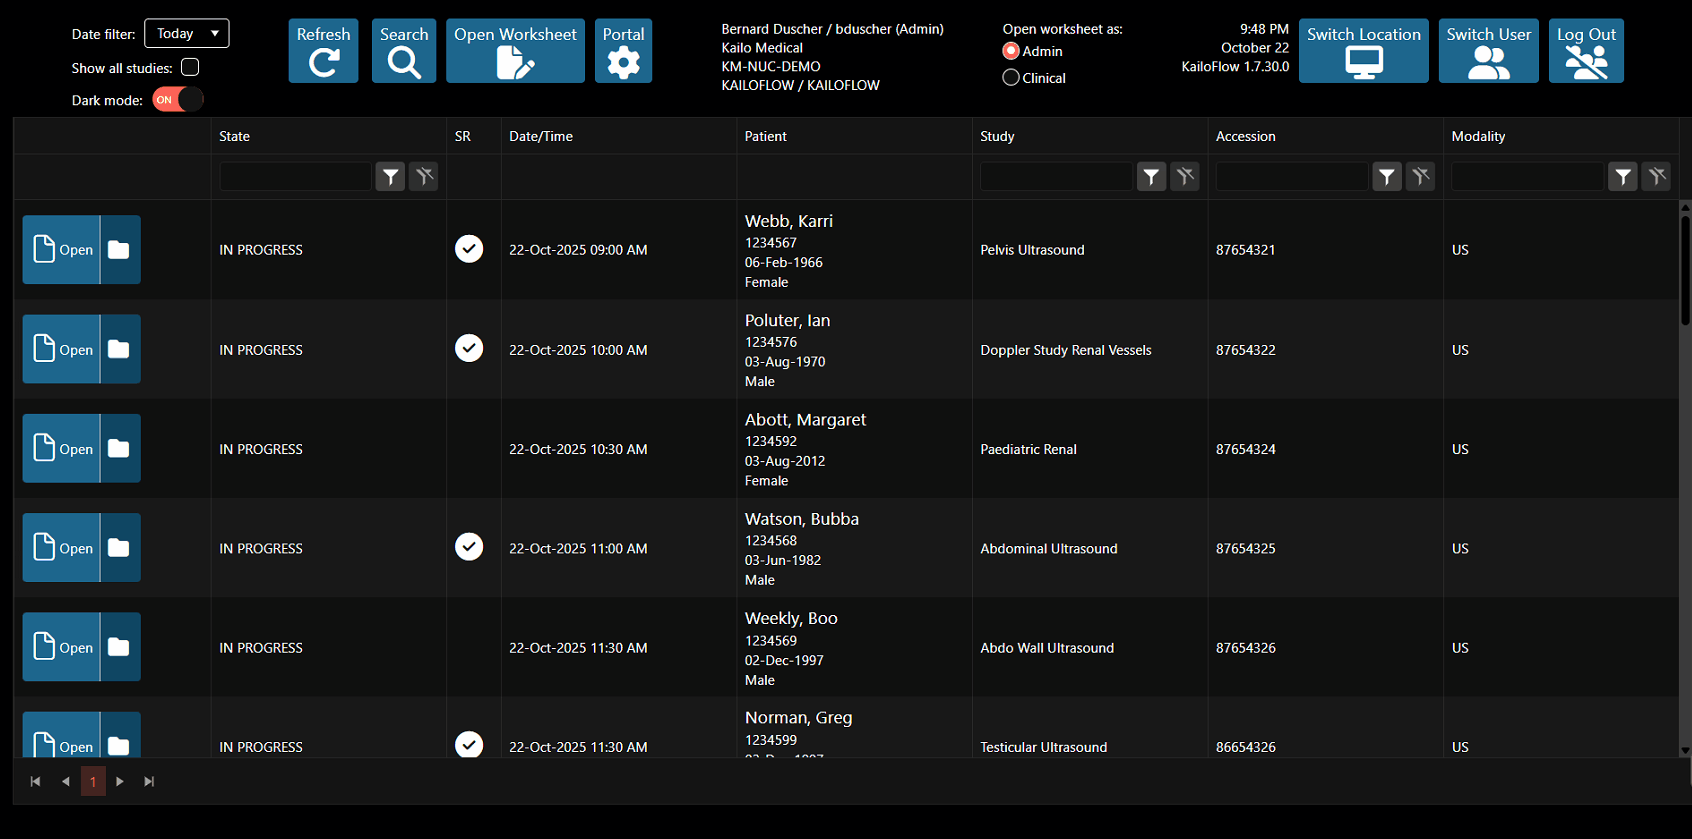Clear the Study column filter
1692x839 pixels.
click(1185, 177)
